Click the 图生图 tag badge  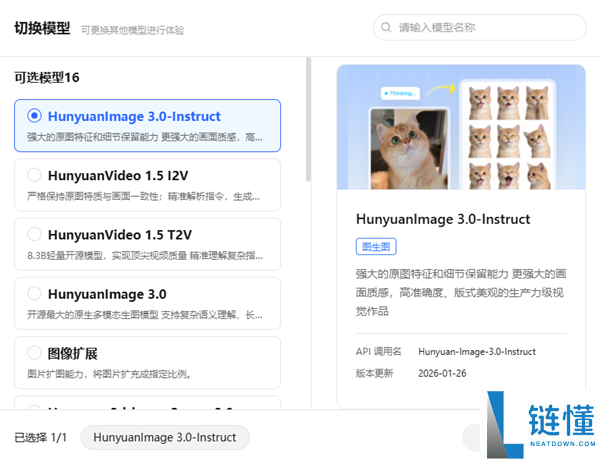click(x=376, y=246)
